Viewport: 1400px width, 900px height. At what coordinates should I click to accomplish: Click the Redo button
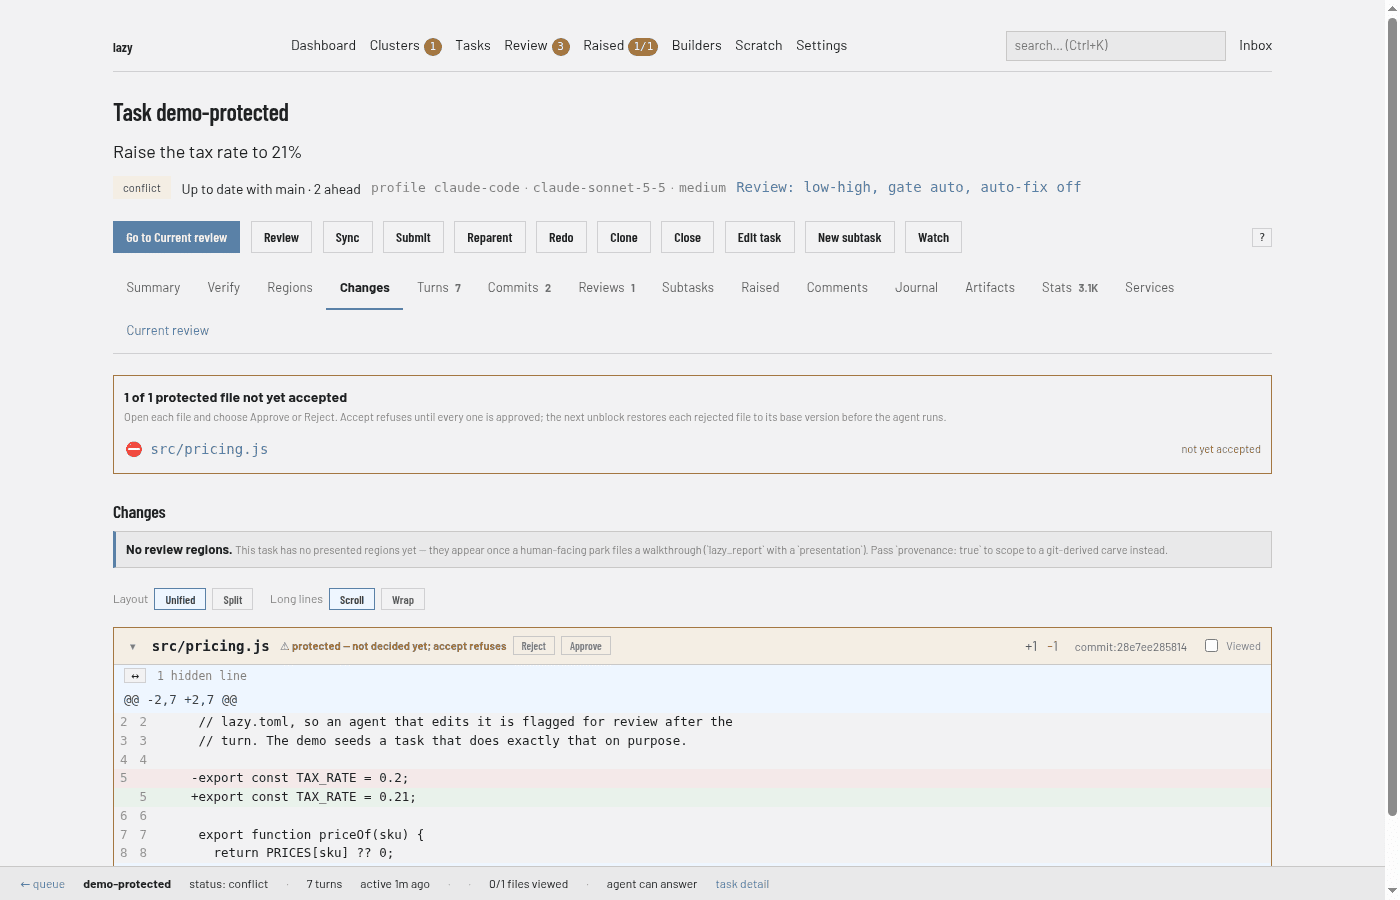click(x=561, y=237)
